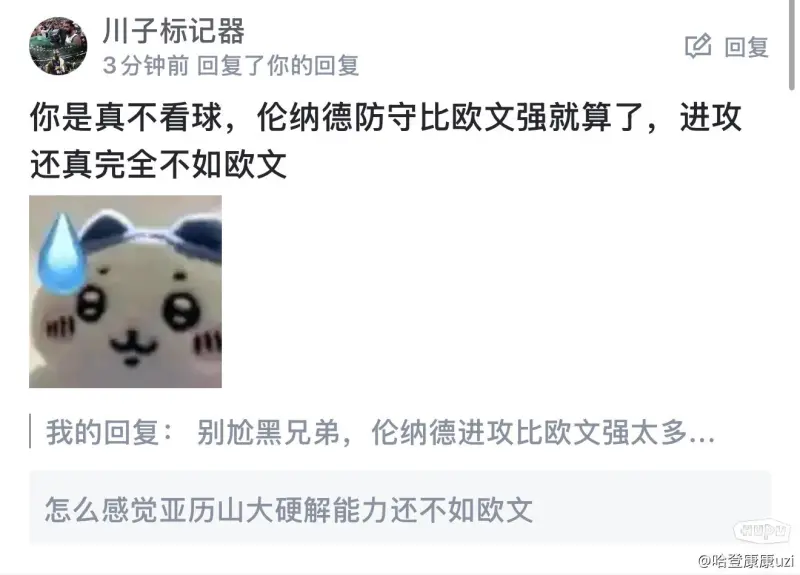
Task: Click comment line starting 你是真不看球
Action: (x=386, y=117)
